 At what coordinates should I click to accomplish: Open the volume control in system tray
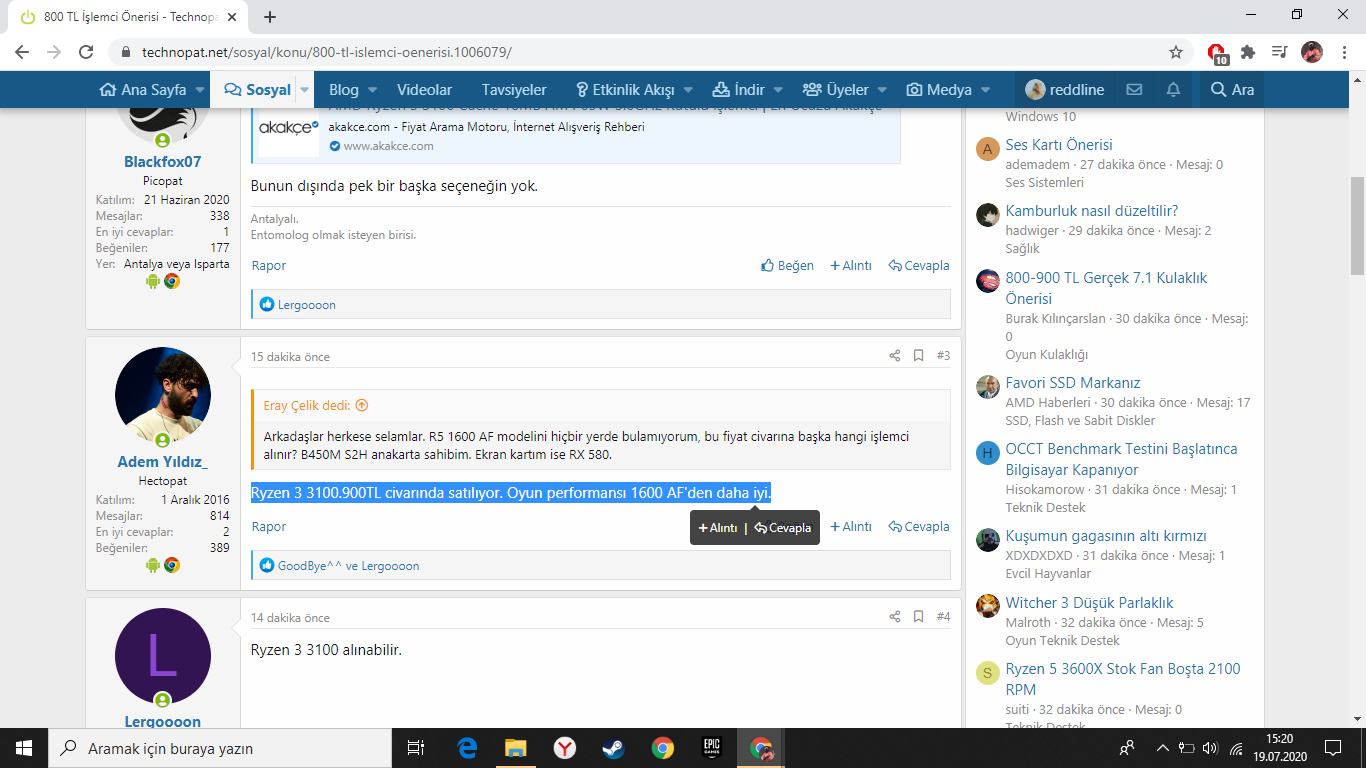coord(1211,748)
